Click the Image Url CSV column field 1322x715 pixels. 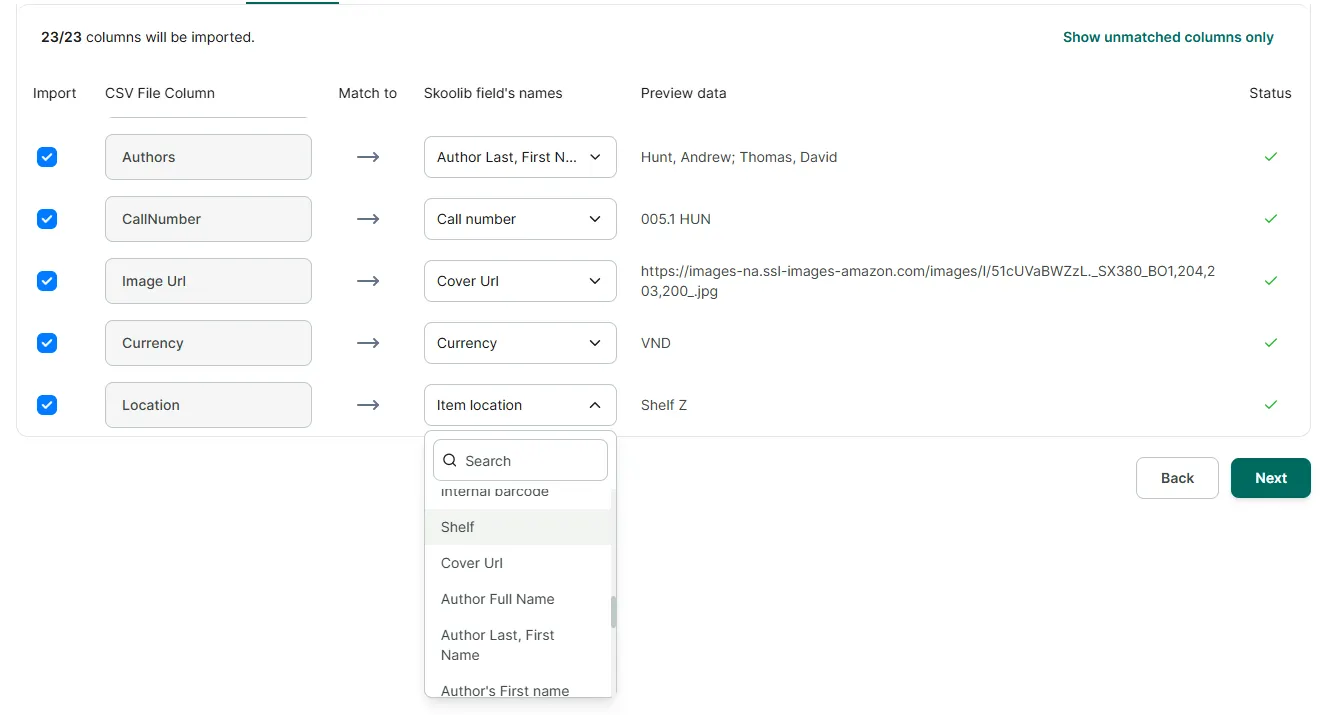tap(208, 281)
